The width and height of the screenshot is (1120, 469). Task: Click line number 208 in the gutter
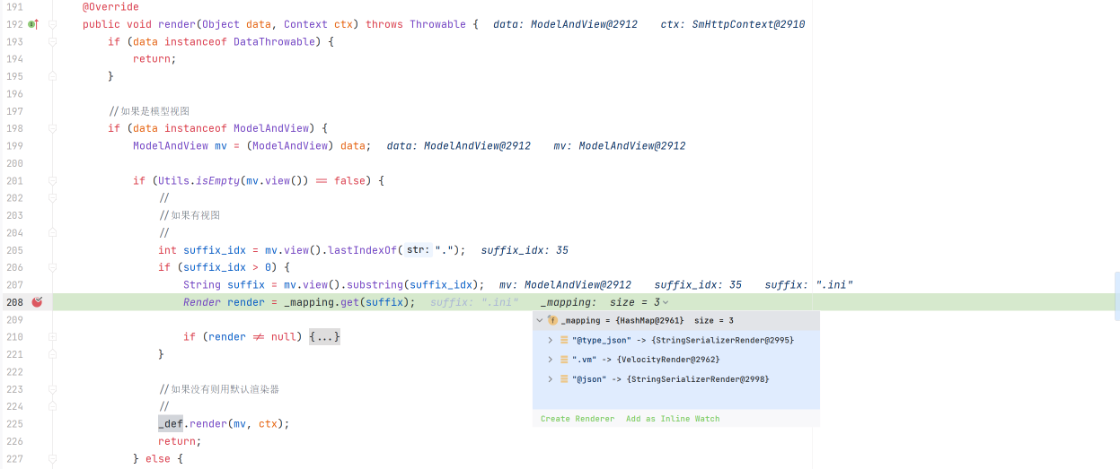(14, 302)
